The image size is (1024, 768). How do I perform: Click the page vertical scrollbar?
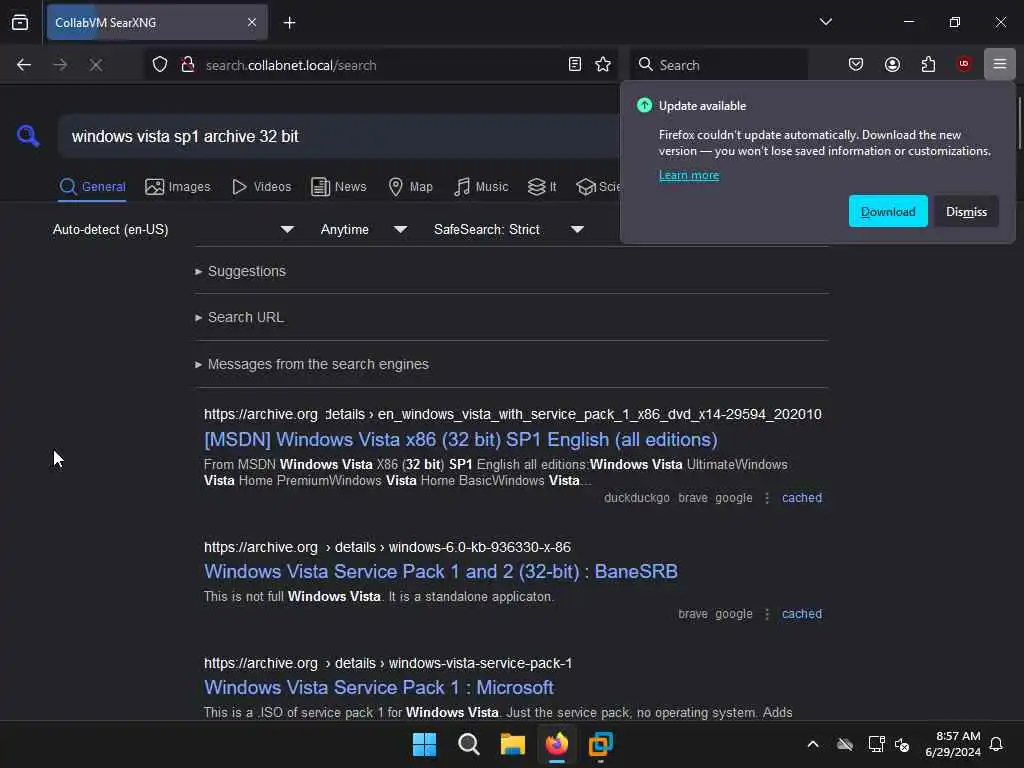pos(1019,123)
